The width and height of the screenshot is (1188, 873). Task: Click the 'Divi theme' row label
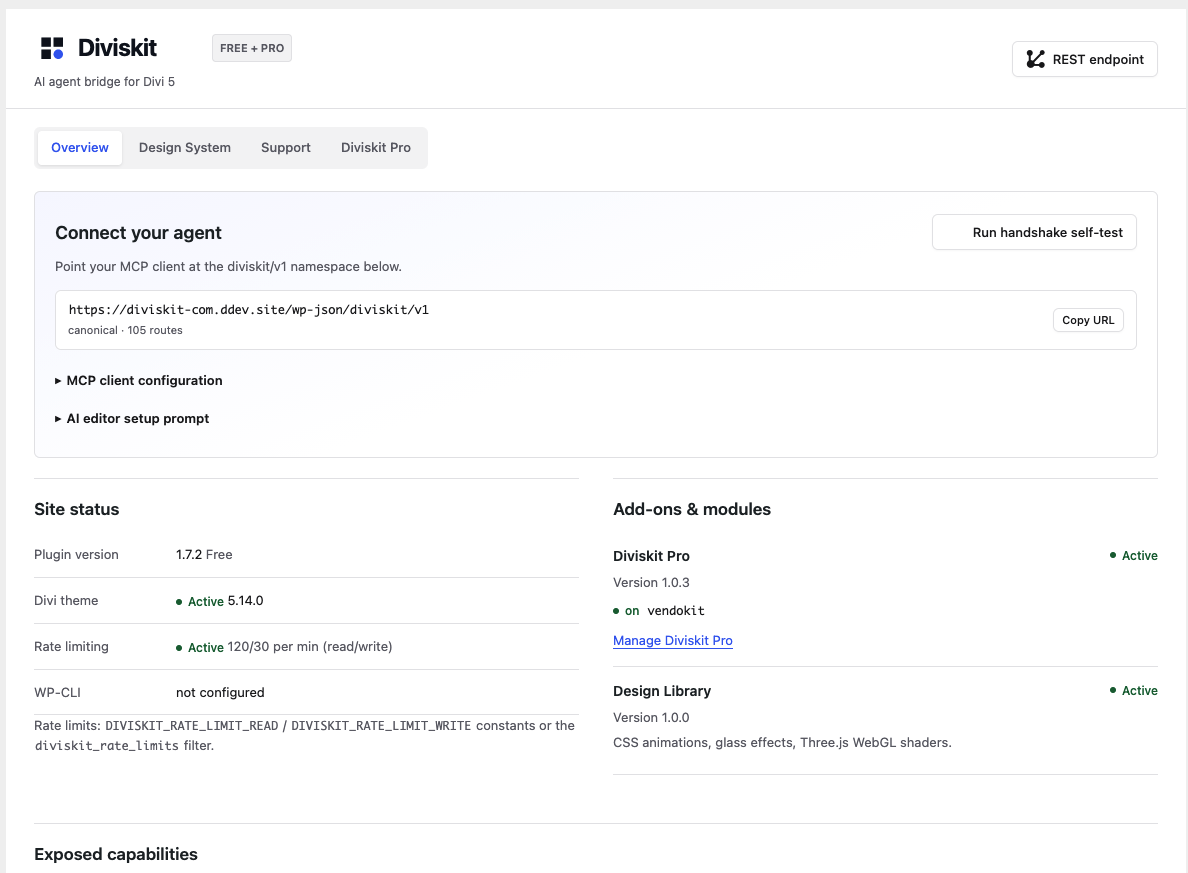[66, 600]
